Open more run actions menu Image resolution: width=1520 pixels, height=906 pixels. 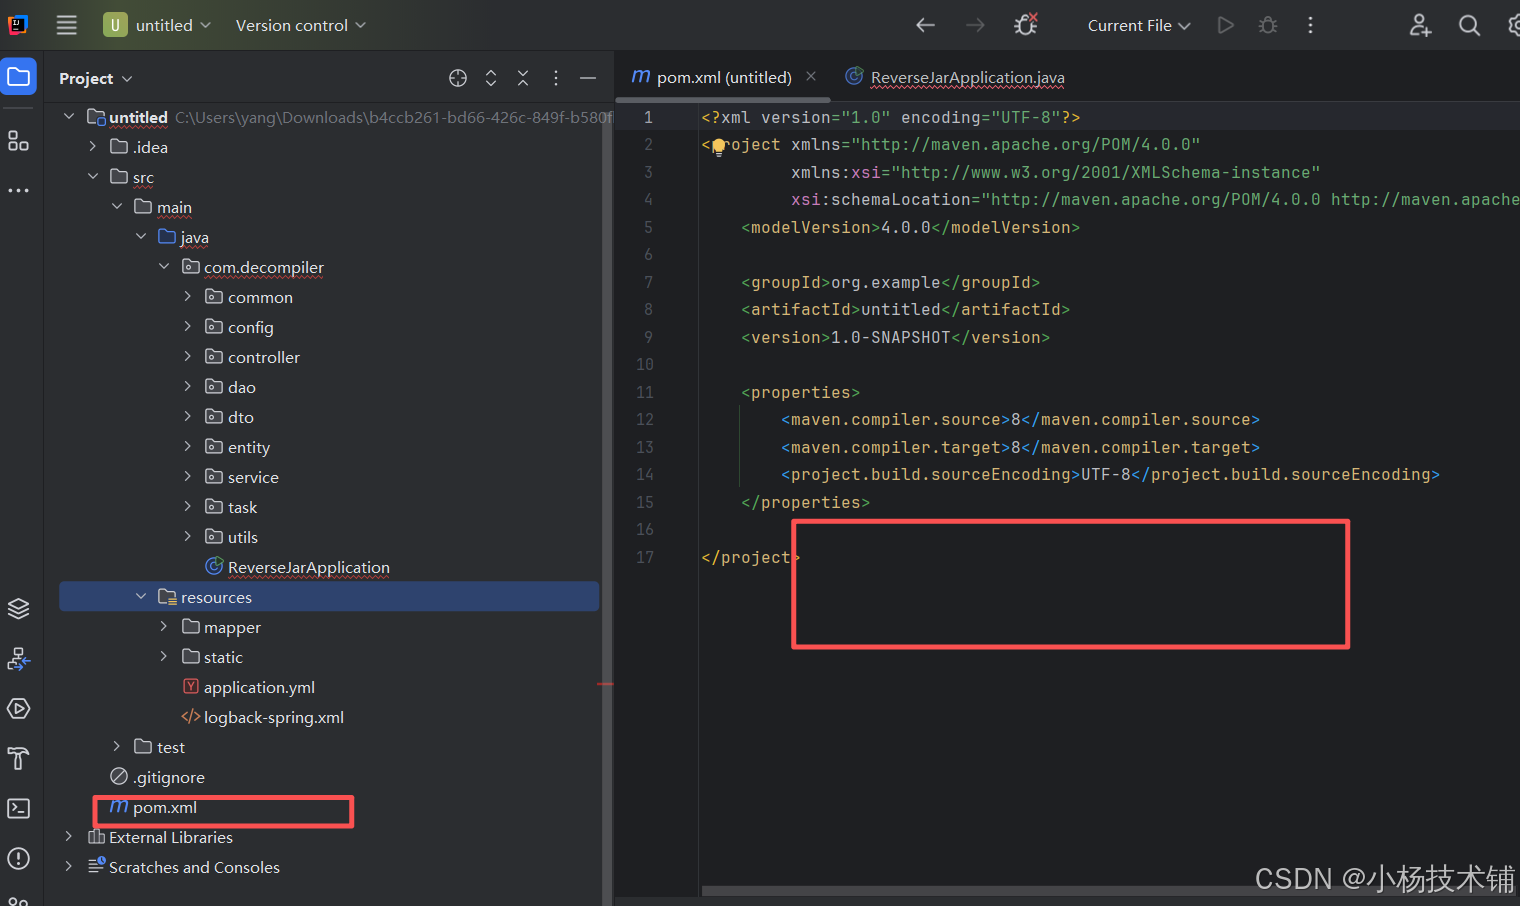(1310, 25)
